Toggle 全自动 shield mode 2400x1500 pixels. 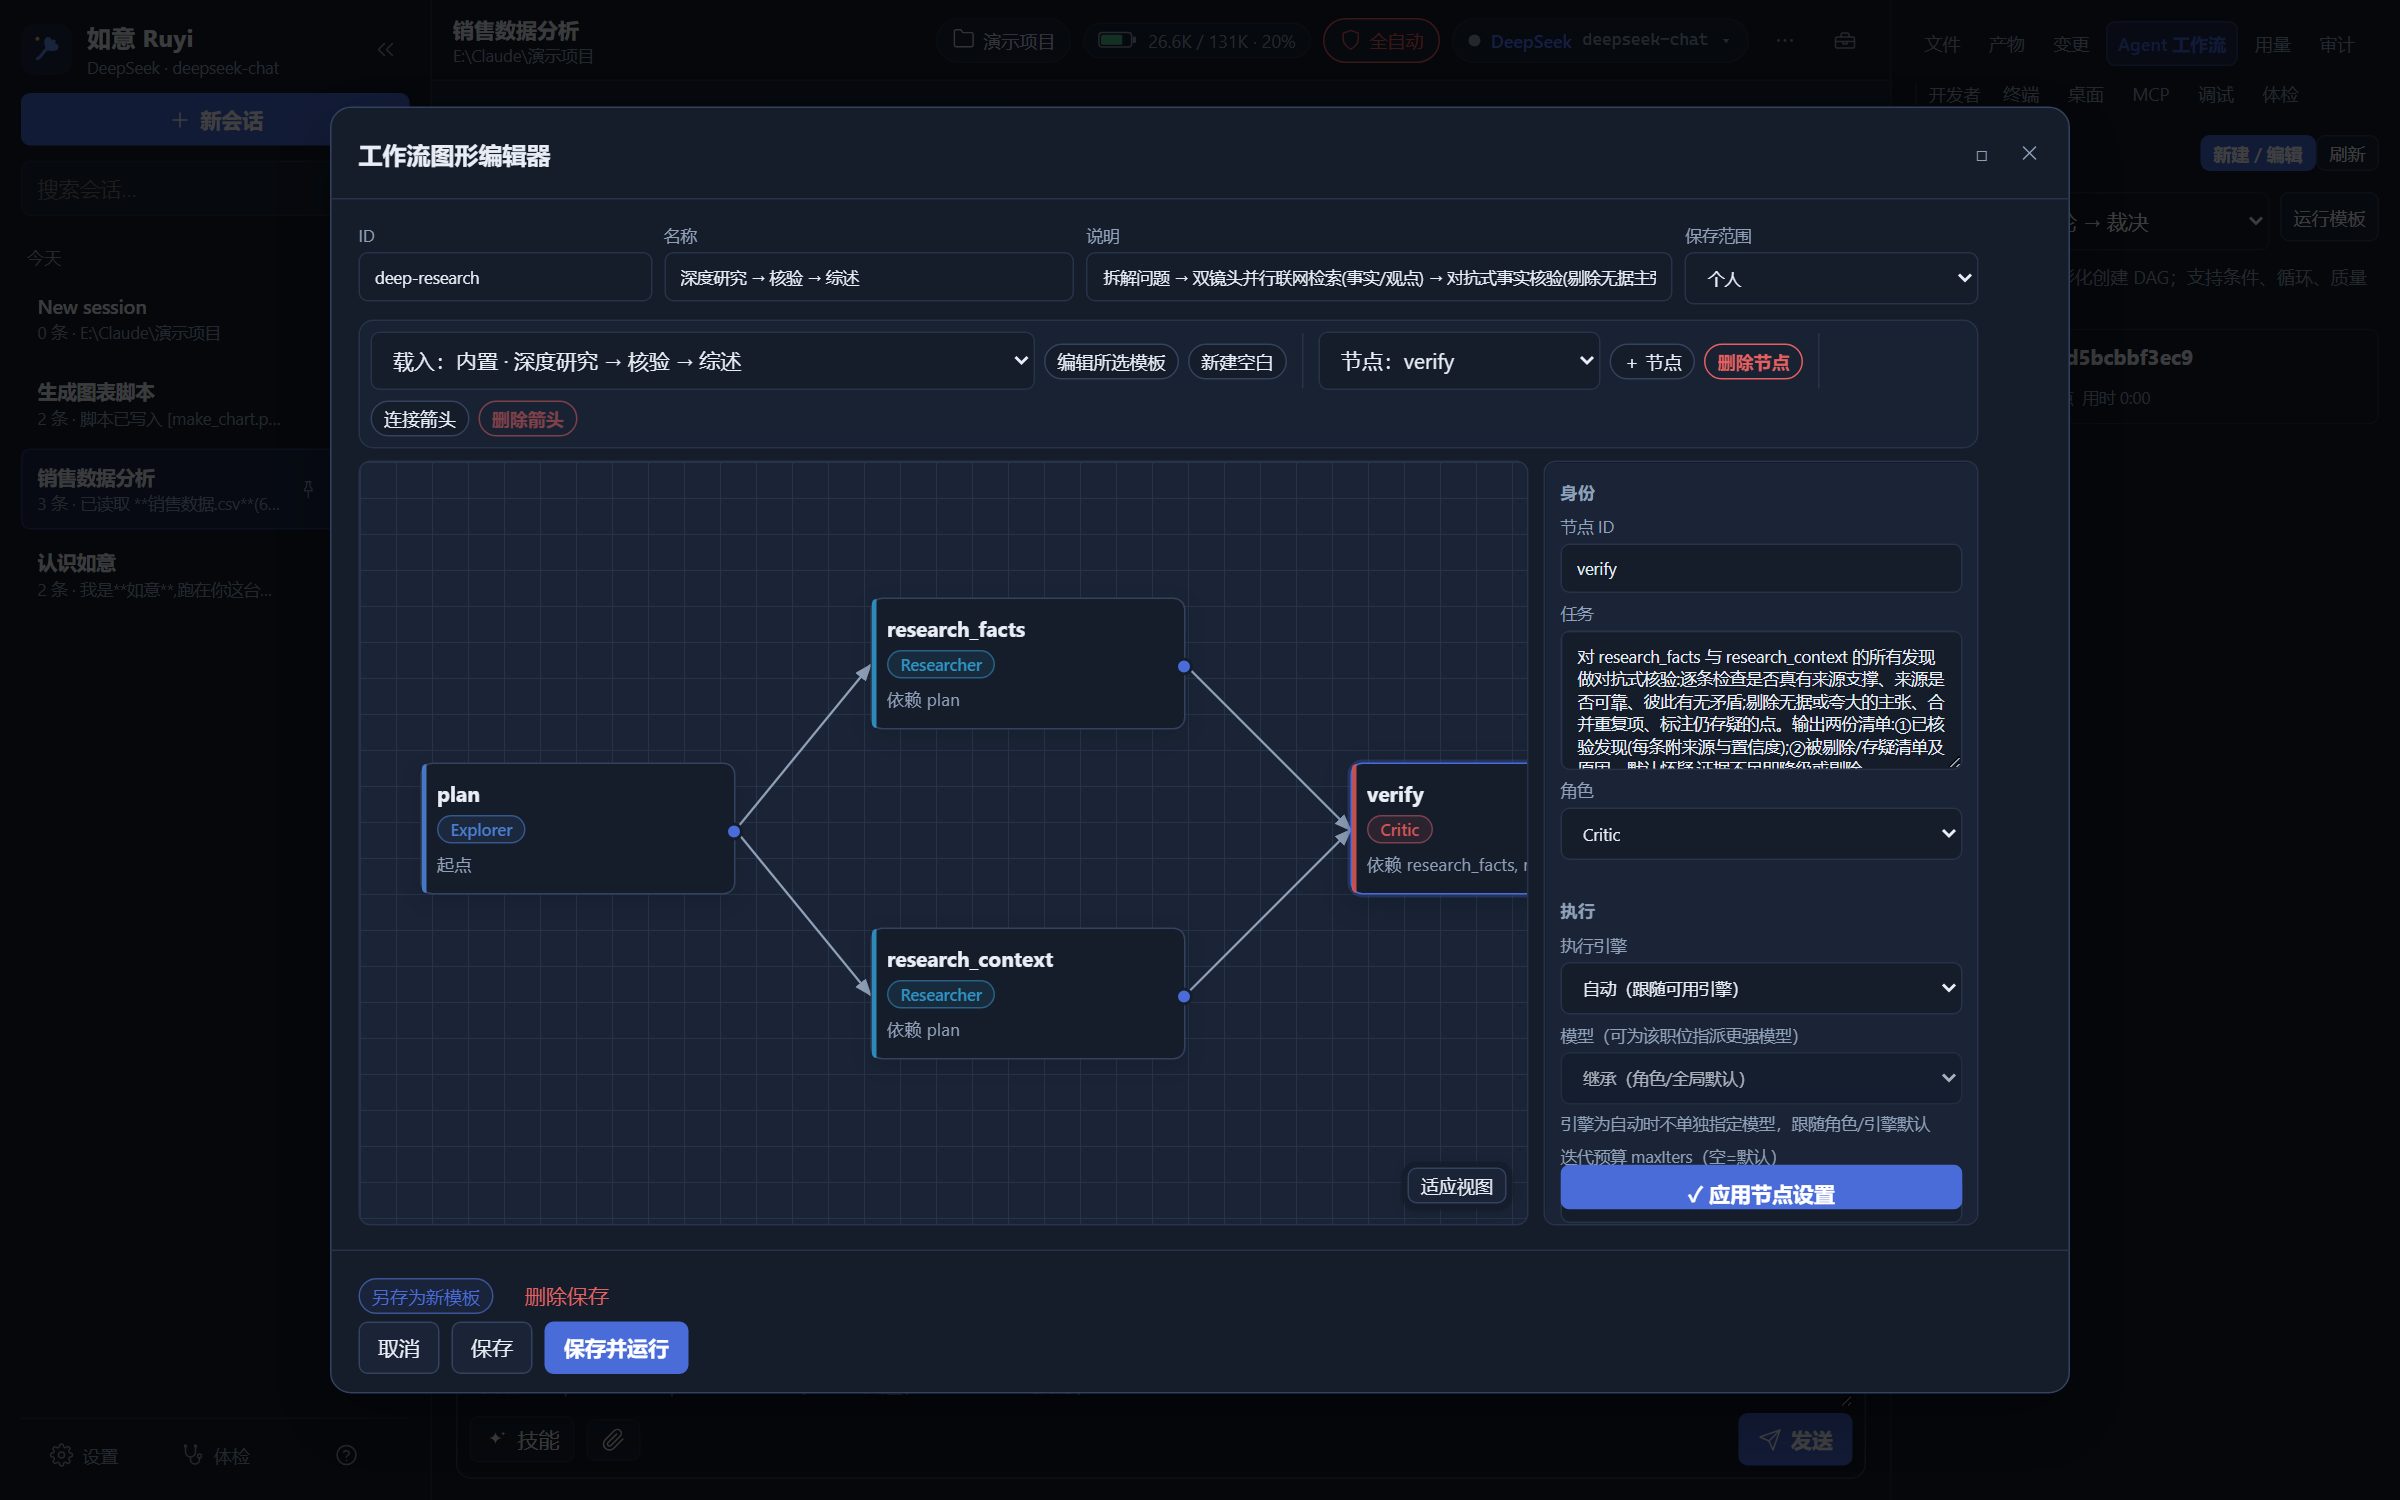click(x=1381, y=41)
